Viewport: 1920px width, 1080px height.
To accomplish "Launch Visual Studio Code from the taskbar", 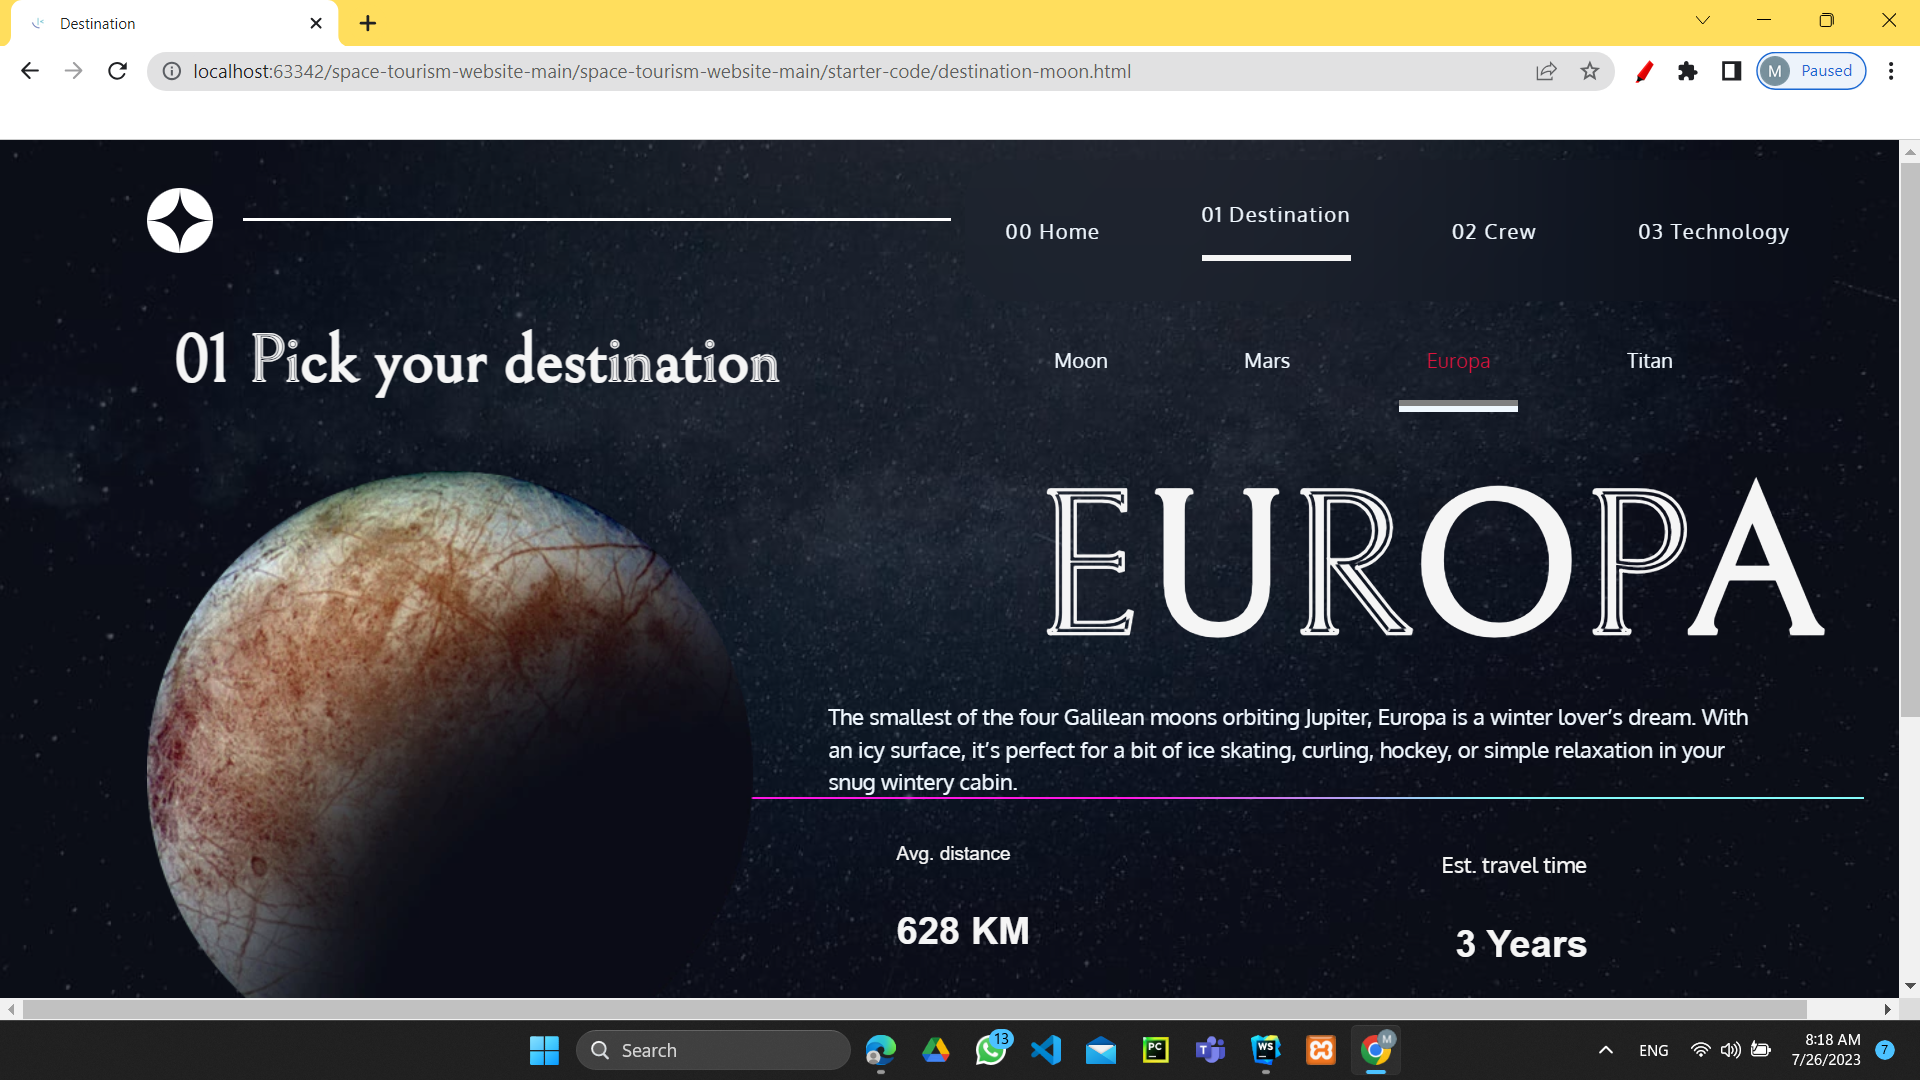I will [x=1046, y=1050].
